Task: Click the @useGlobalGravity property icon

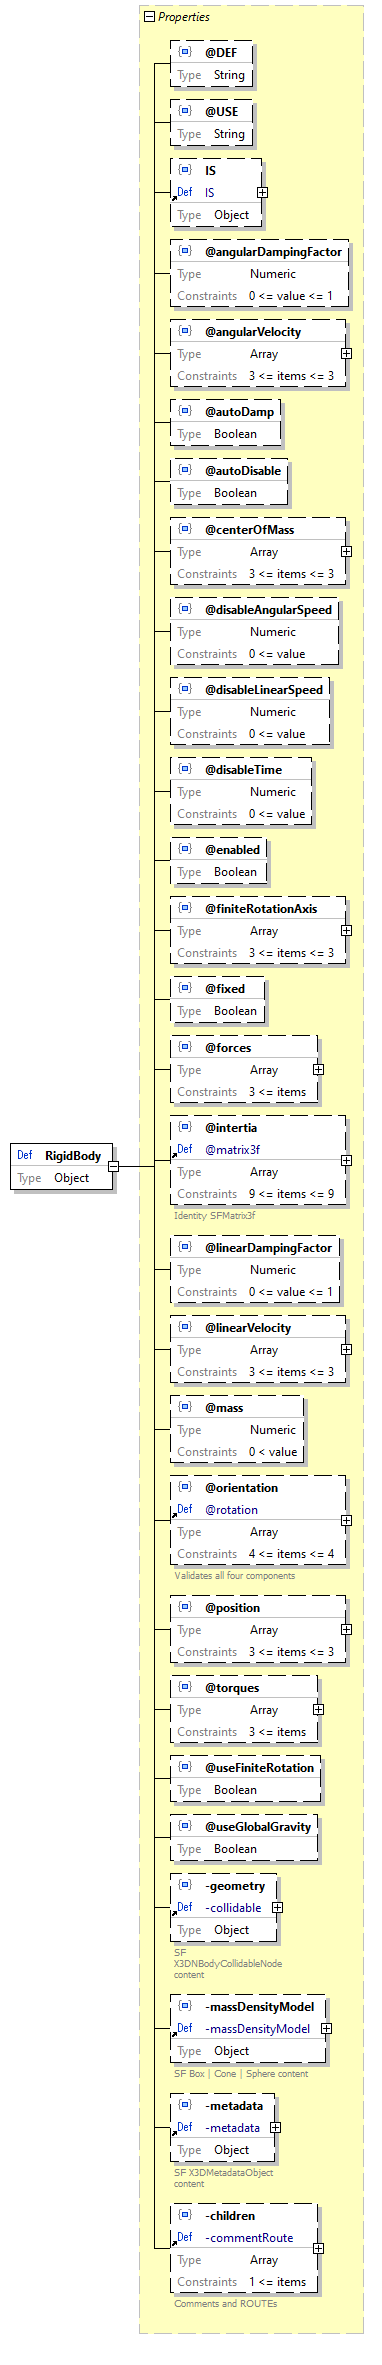Action: tap(185, 1826)
